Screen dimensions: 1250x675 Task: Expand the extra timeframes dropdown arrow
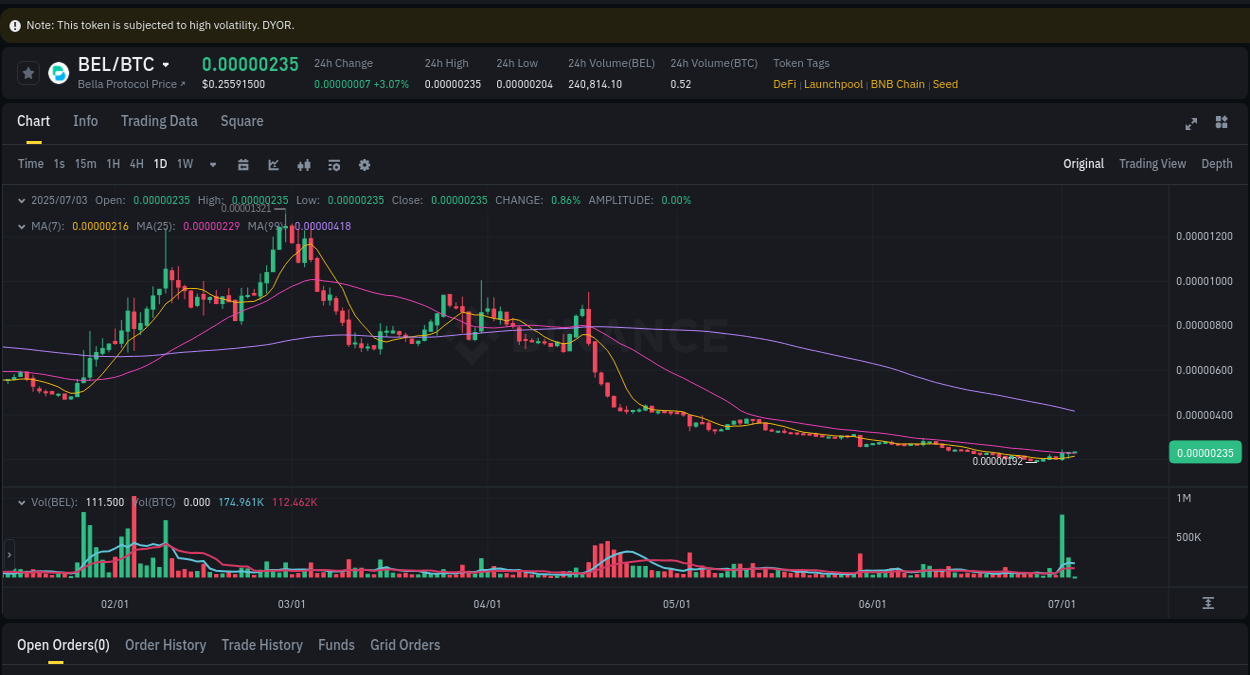[x=211, y=164]
